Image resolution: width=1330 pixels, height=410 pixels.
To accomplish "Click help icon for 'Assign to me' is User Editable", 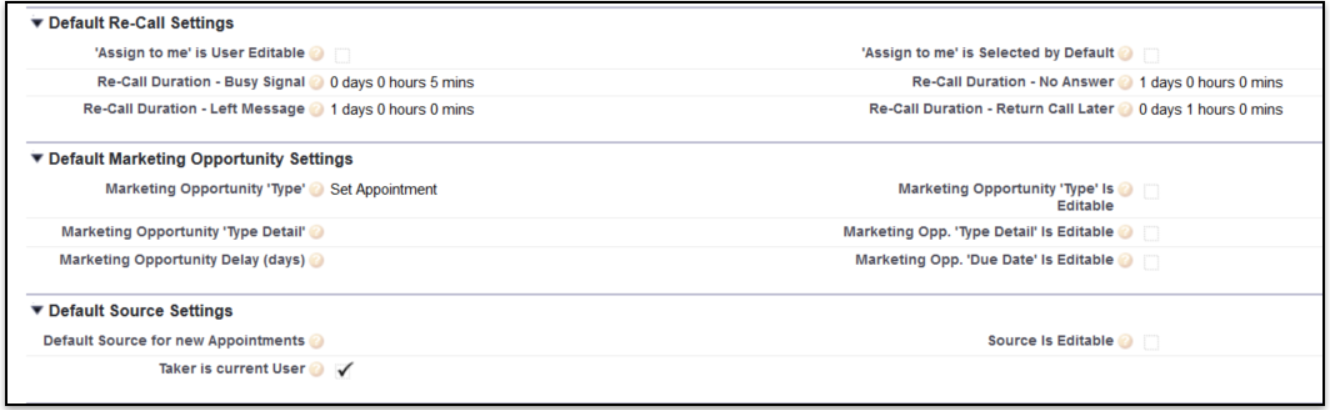I will click(316, 53).
